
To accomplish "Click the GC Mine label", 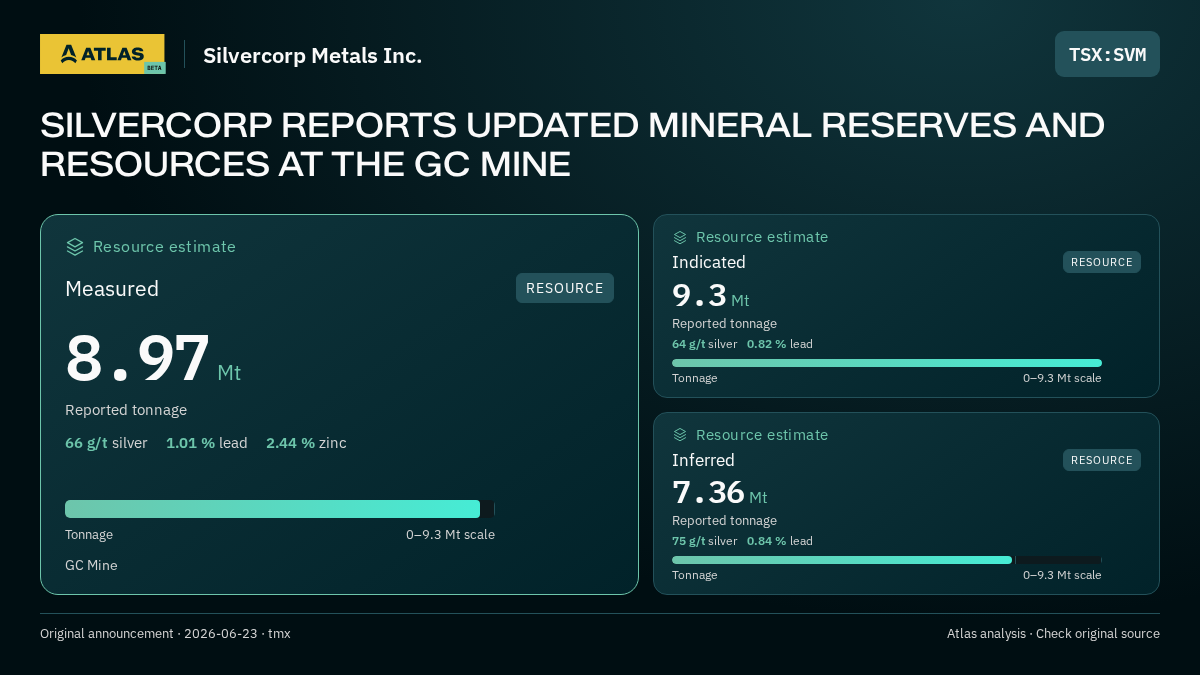I will coord(91,565).
